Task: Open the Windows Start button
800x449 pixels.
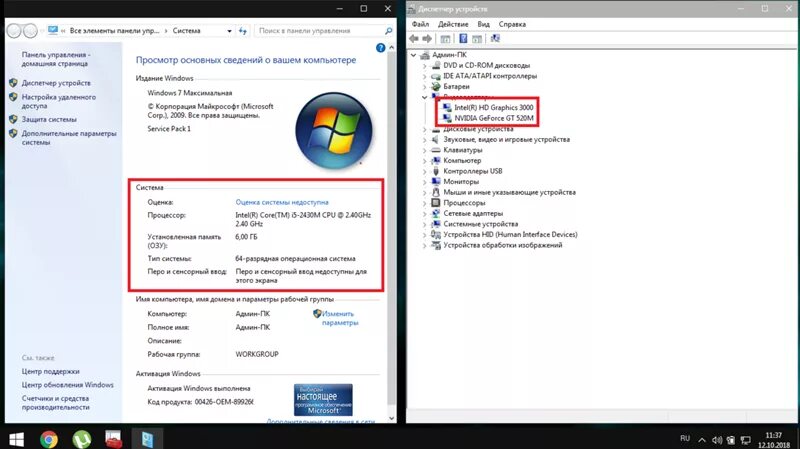Action: pos(16,439)
